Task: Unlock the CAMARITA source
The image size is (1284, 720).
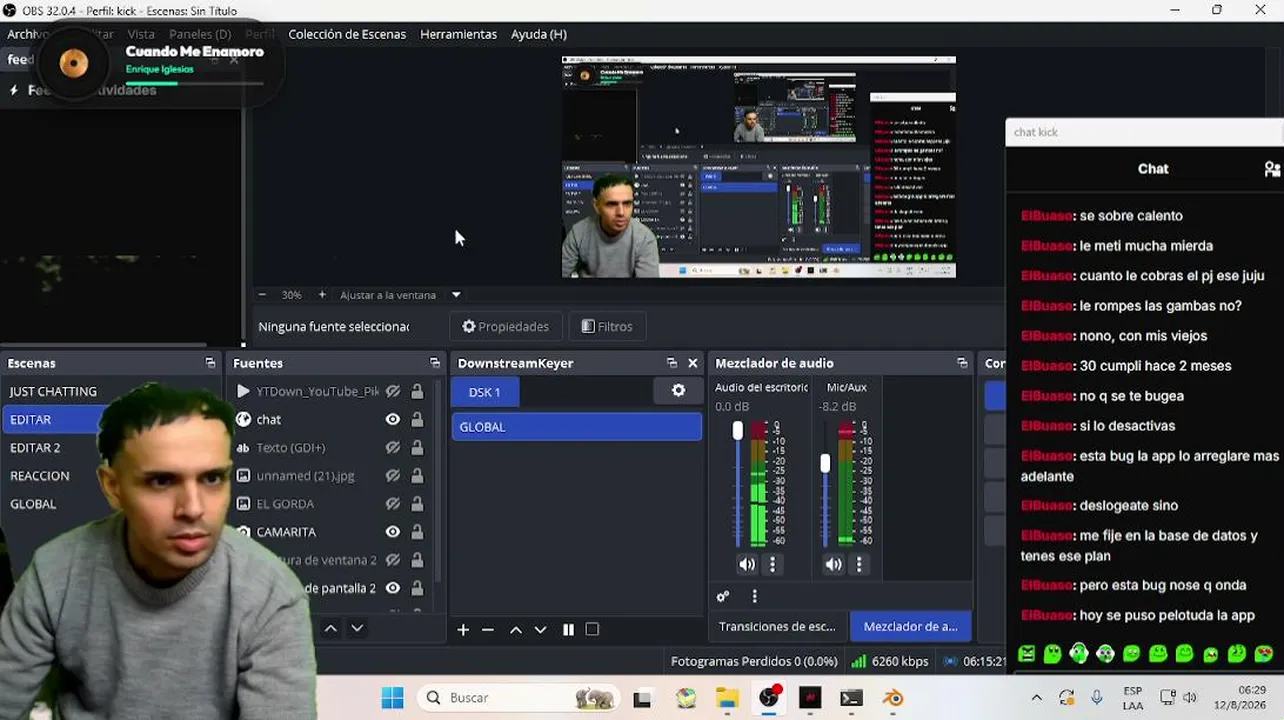Action: coord(417,532)
